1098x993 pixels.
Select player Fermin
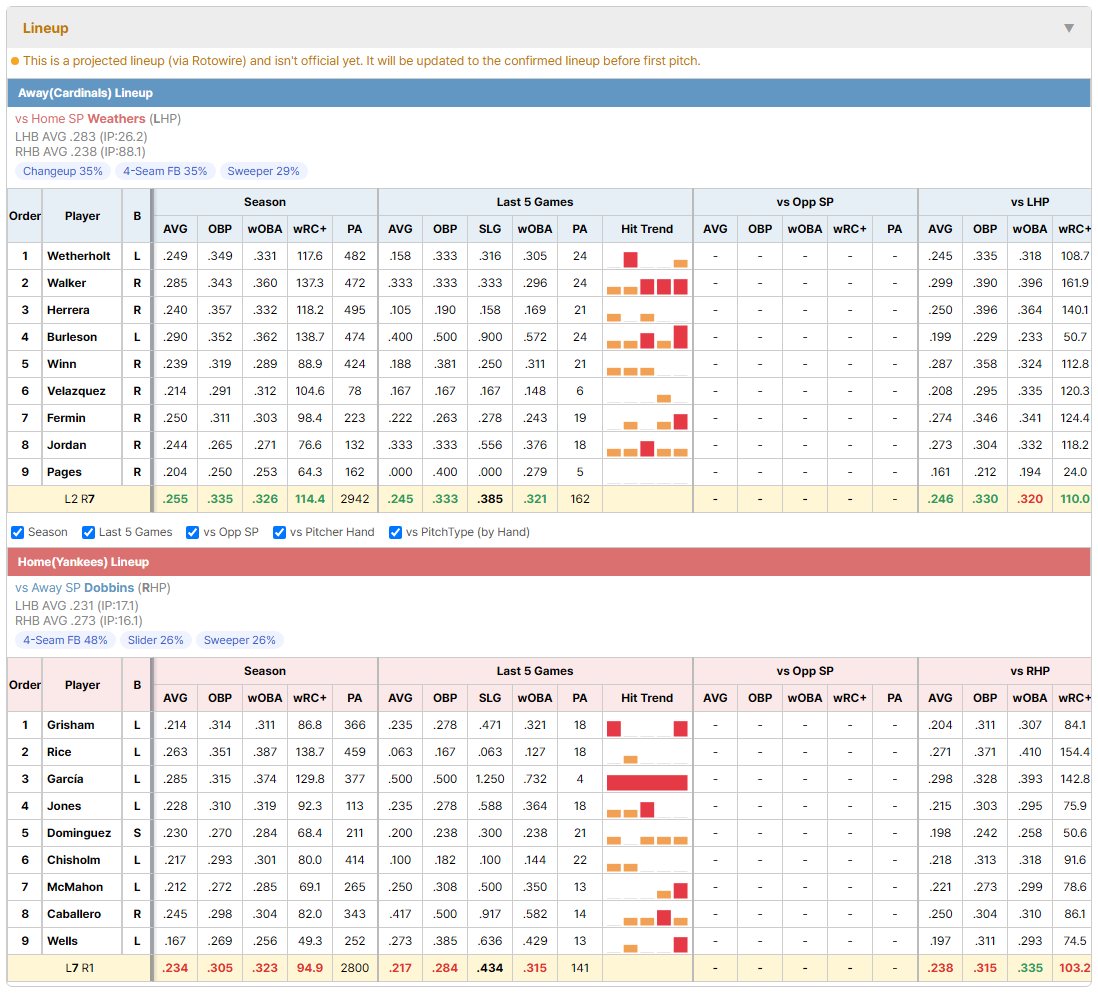66,418
